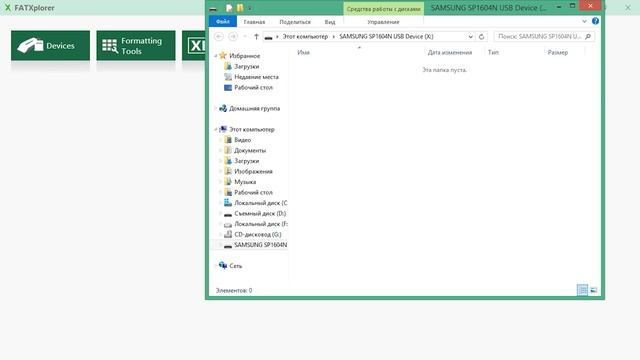The height and width of the screenshot is (360, 640).
Task: Click the Музыка folder icon
Action: (x=228, y=182)
